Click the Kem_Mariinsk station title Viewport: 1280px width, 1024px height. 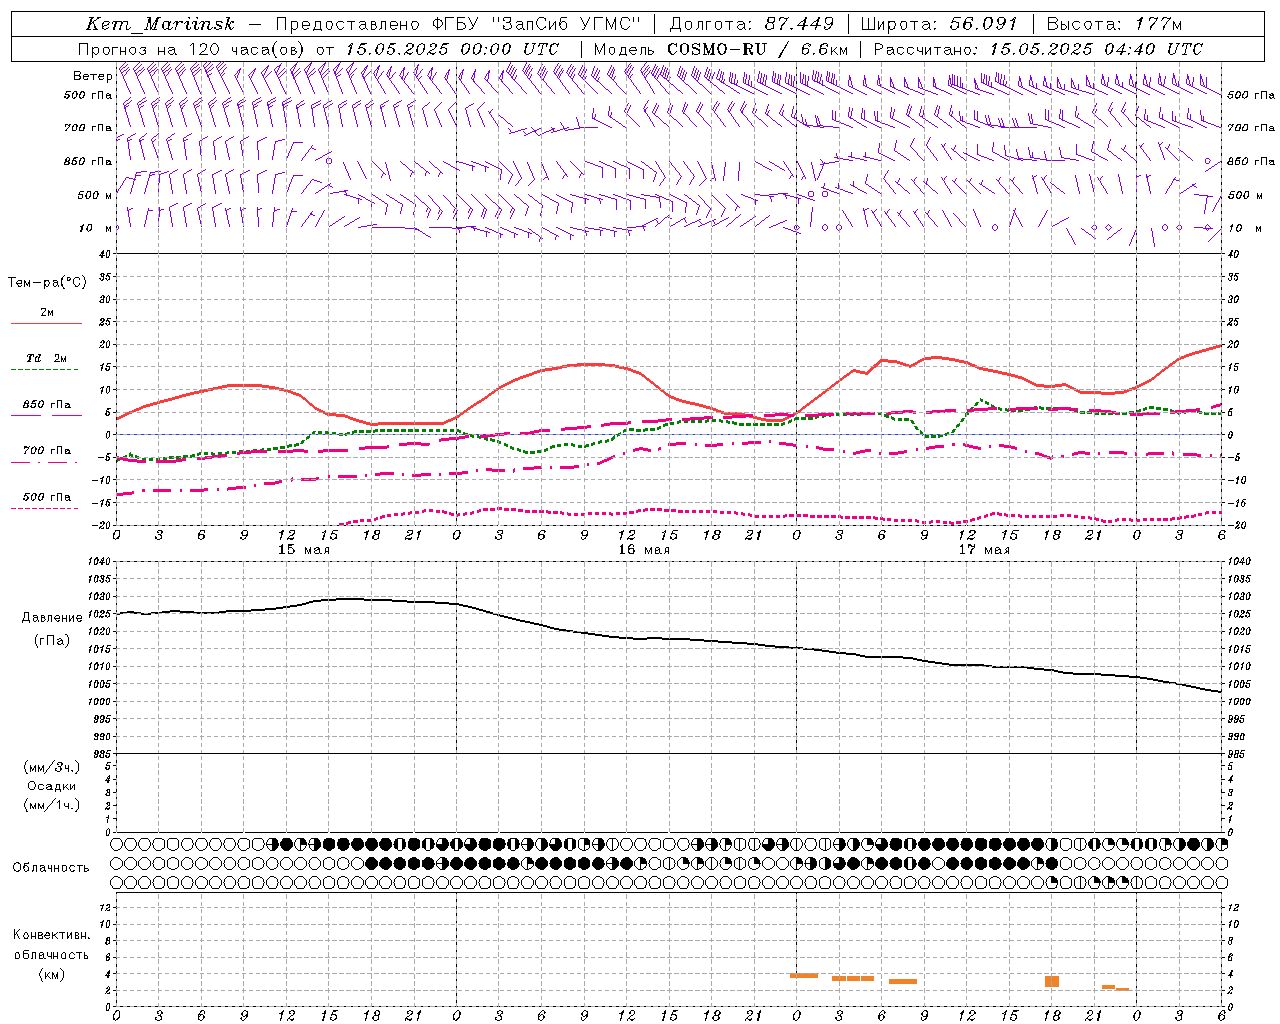tap(160, 24)
